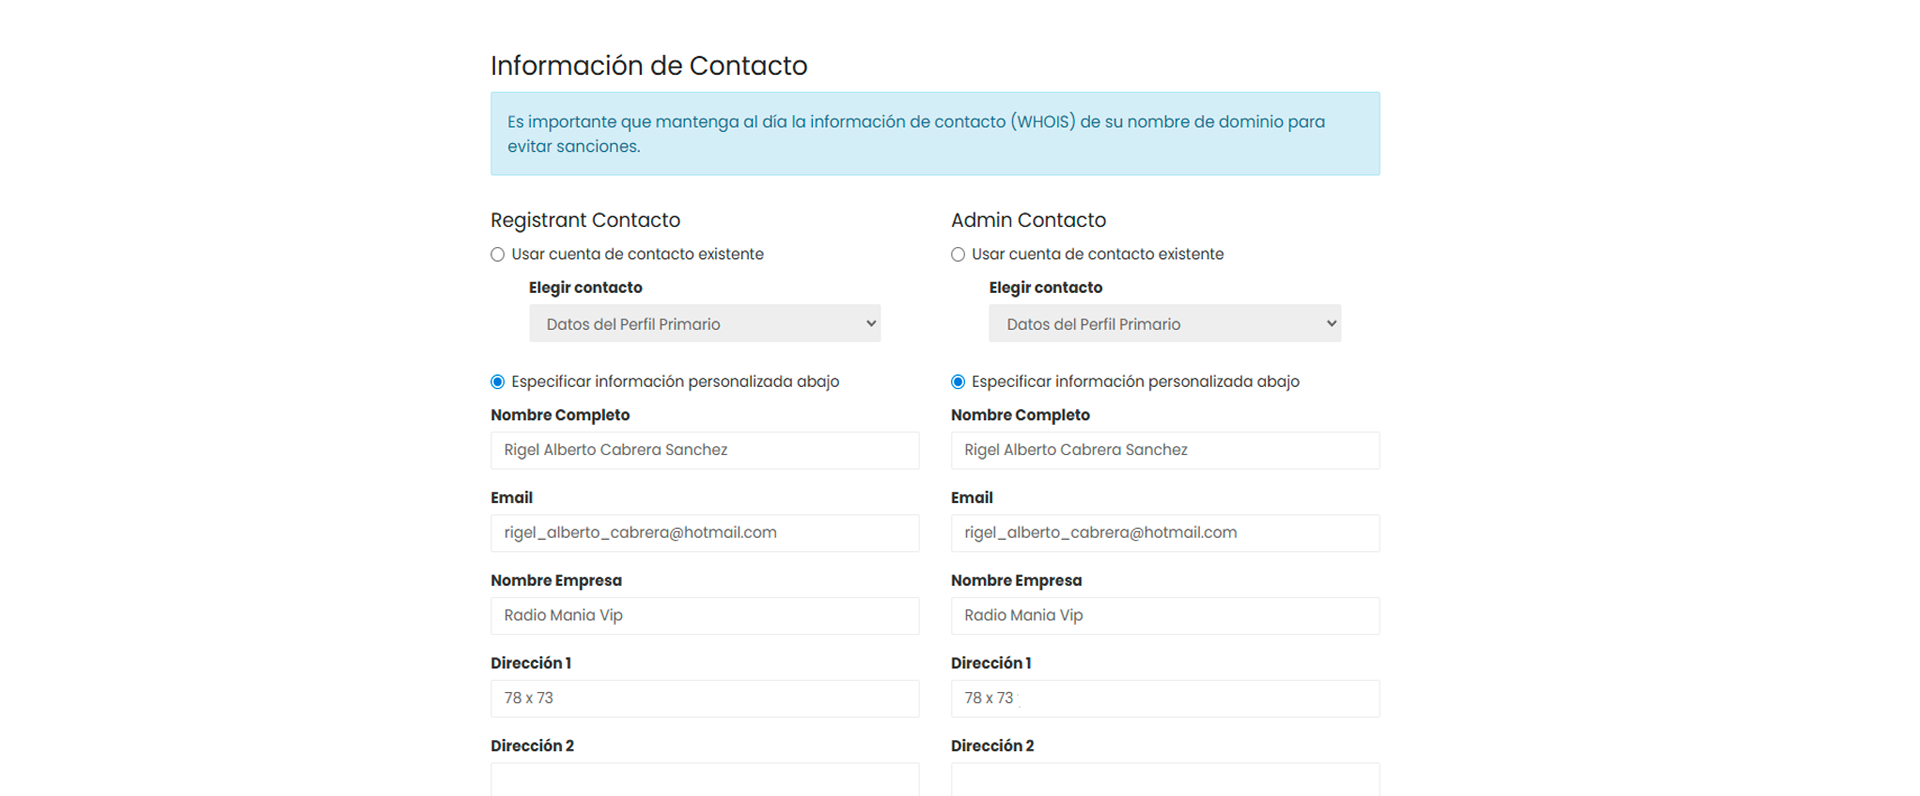The width and height of the screenshot is (1920, 796).
Task: Focus the Registrant Email field
Action: tap(704, 533)
